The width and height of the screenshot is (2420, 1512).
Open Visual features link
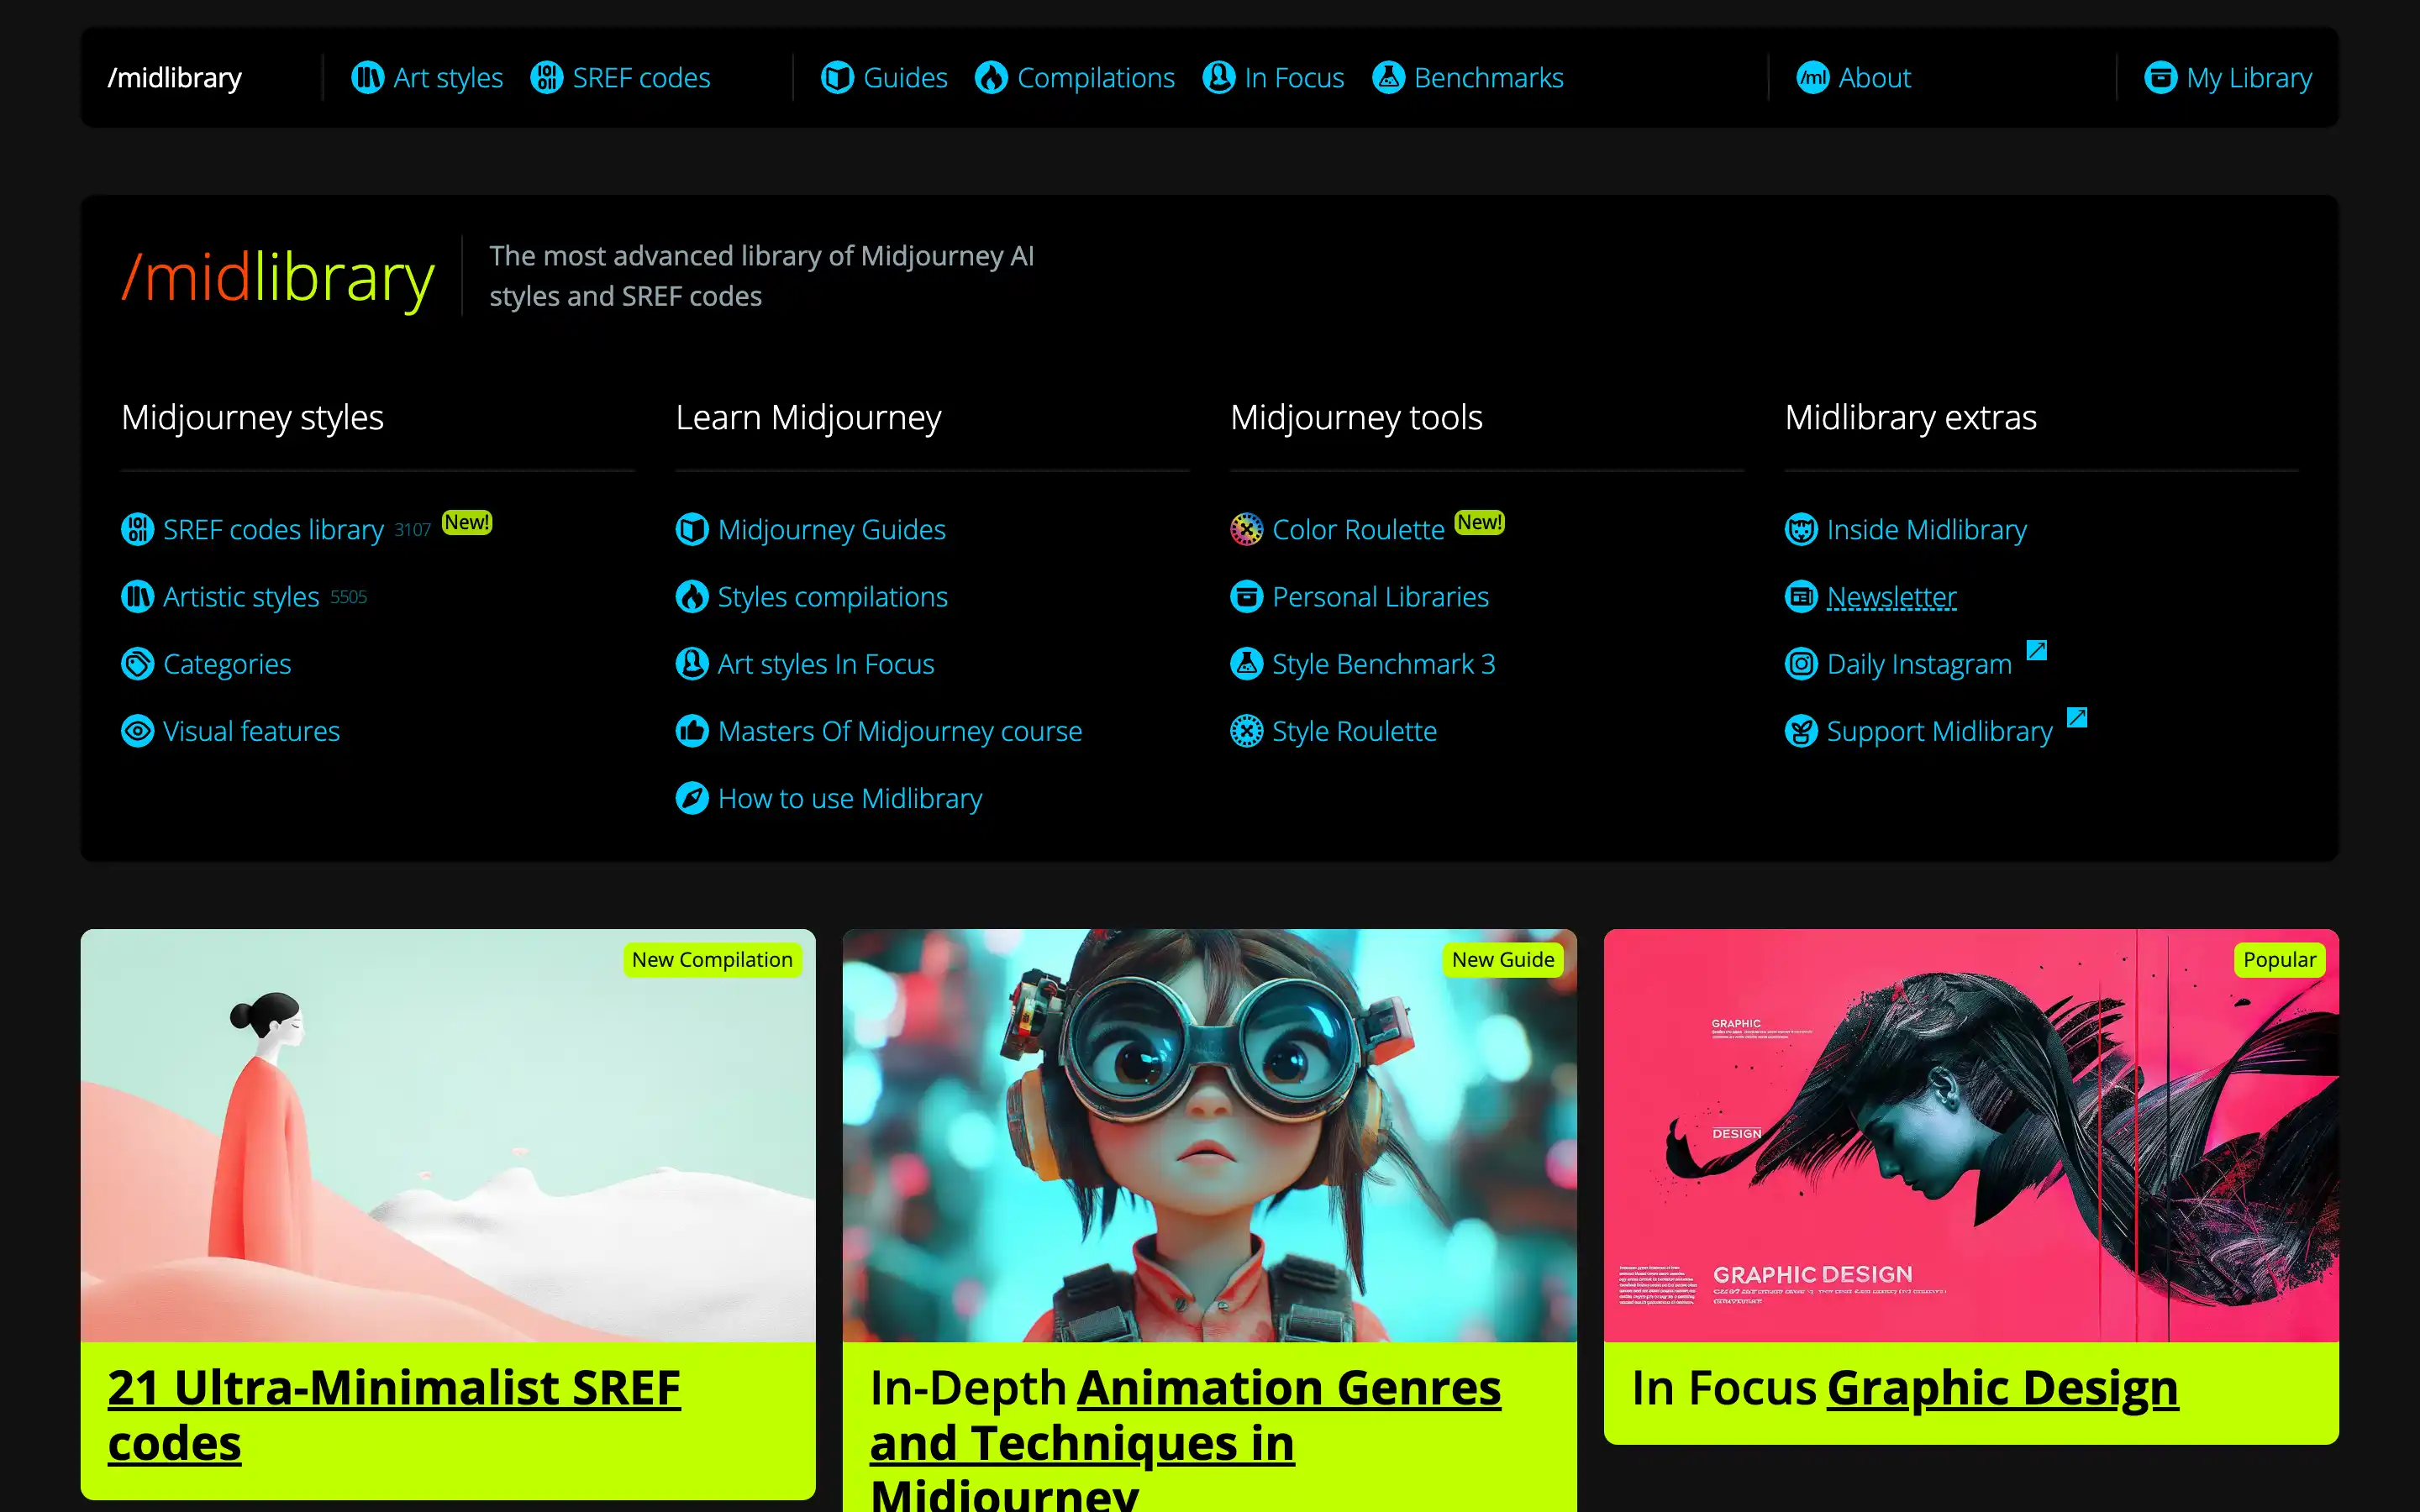(x=251, y=731)
